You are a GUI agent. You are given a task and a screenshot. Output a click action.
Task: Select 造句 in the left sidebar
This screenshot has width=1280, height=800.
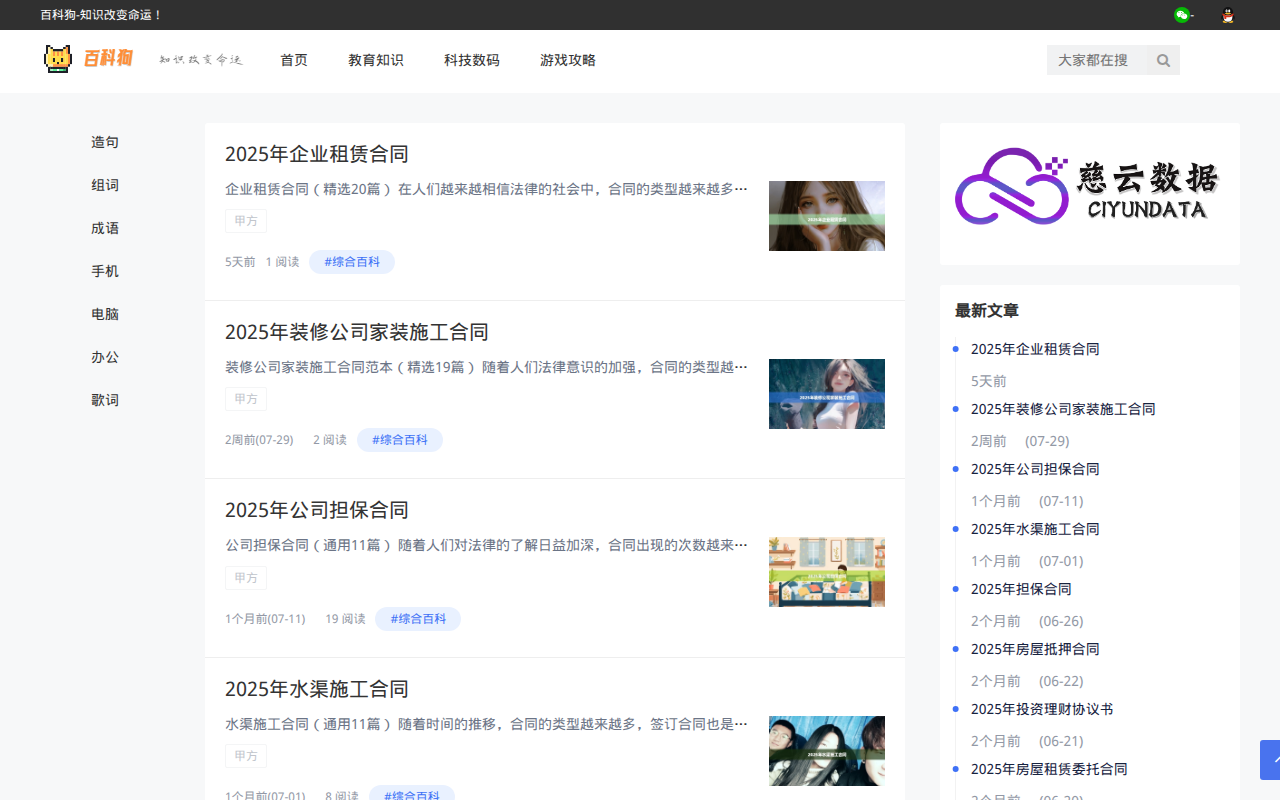(105, 142)
